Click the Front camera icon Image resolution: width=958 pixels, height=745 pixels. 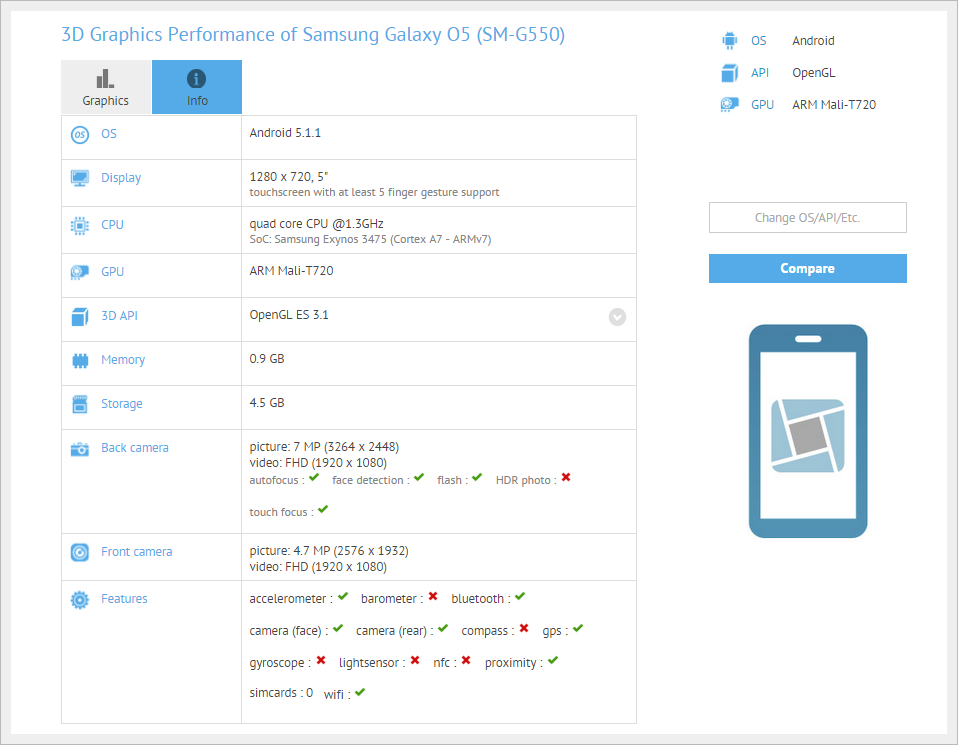coord(80,552)
